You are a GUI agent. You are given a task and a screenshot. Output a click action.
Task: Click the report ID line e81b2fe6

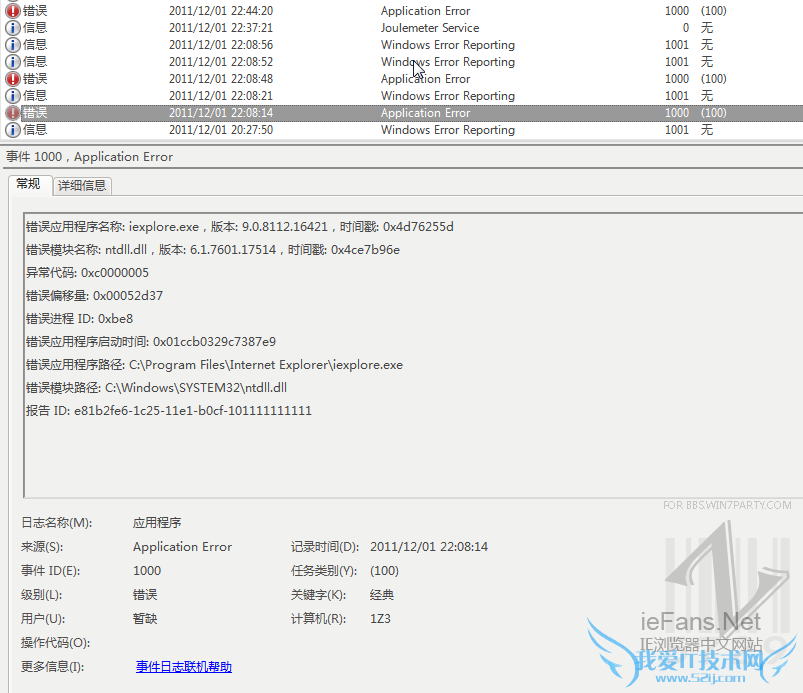point(169,411)
